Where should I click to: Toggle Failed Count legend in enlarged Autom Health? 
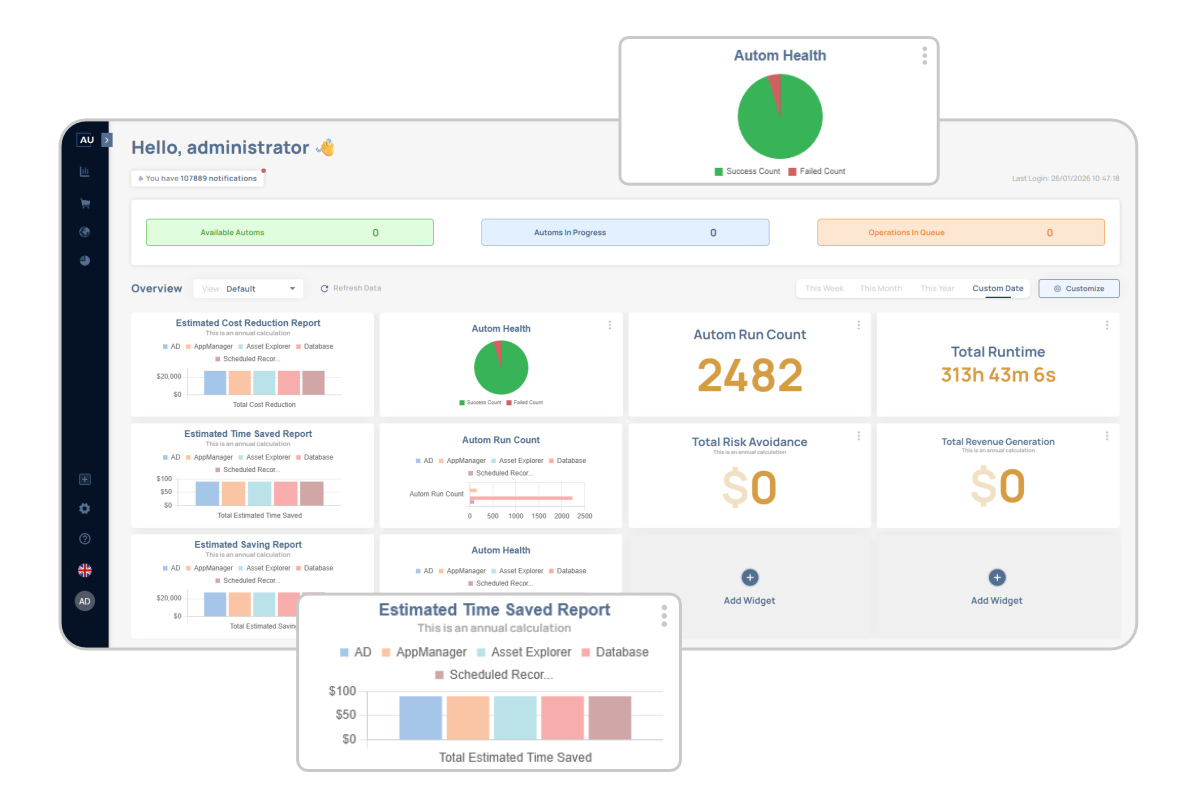point(816,172)
